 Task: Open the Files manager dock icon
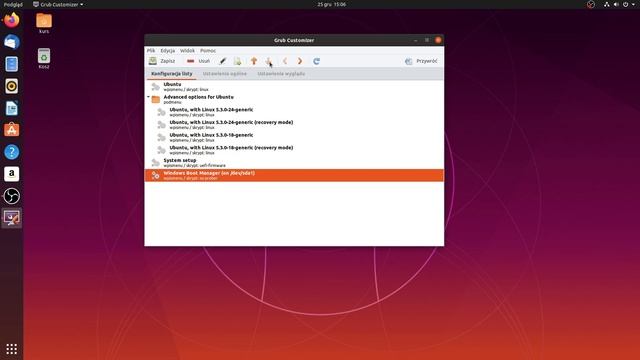point(11,64)
